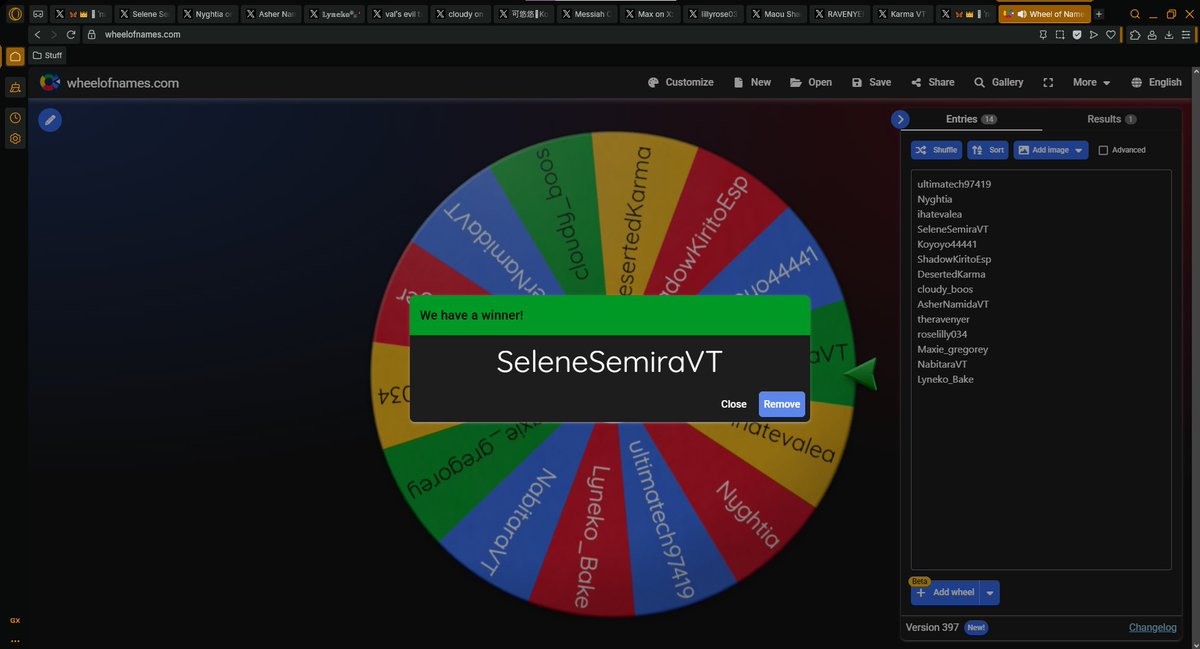Viewport: 1200px width, 649px height.
Task: Open the easy setup menu icon
Action: (x=1186, y=34)
